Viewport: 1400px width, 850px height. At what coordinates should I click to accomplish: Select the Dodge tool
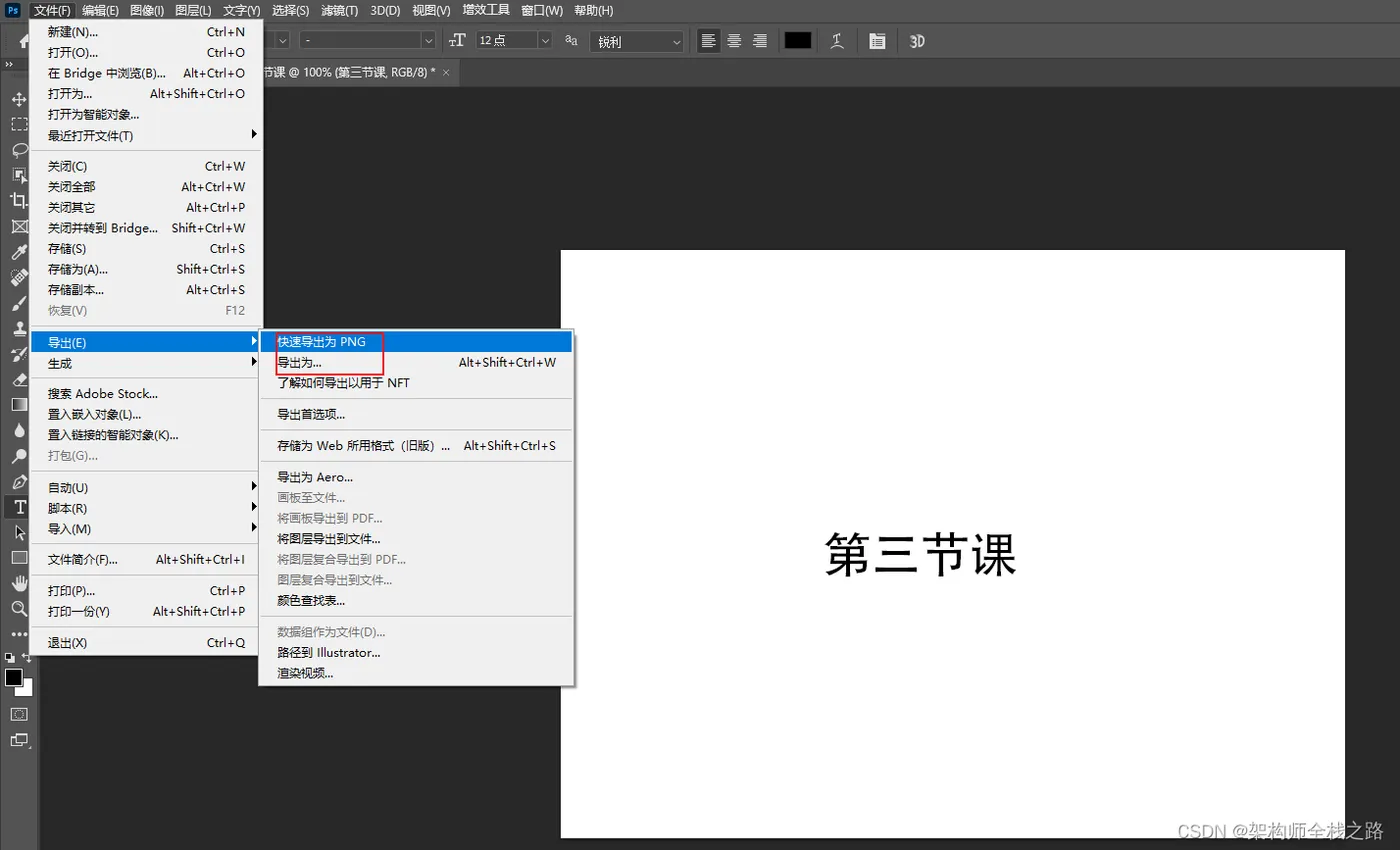19,456
